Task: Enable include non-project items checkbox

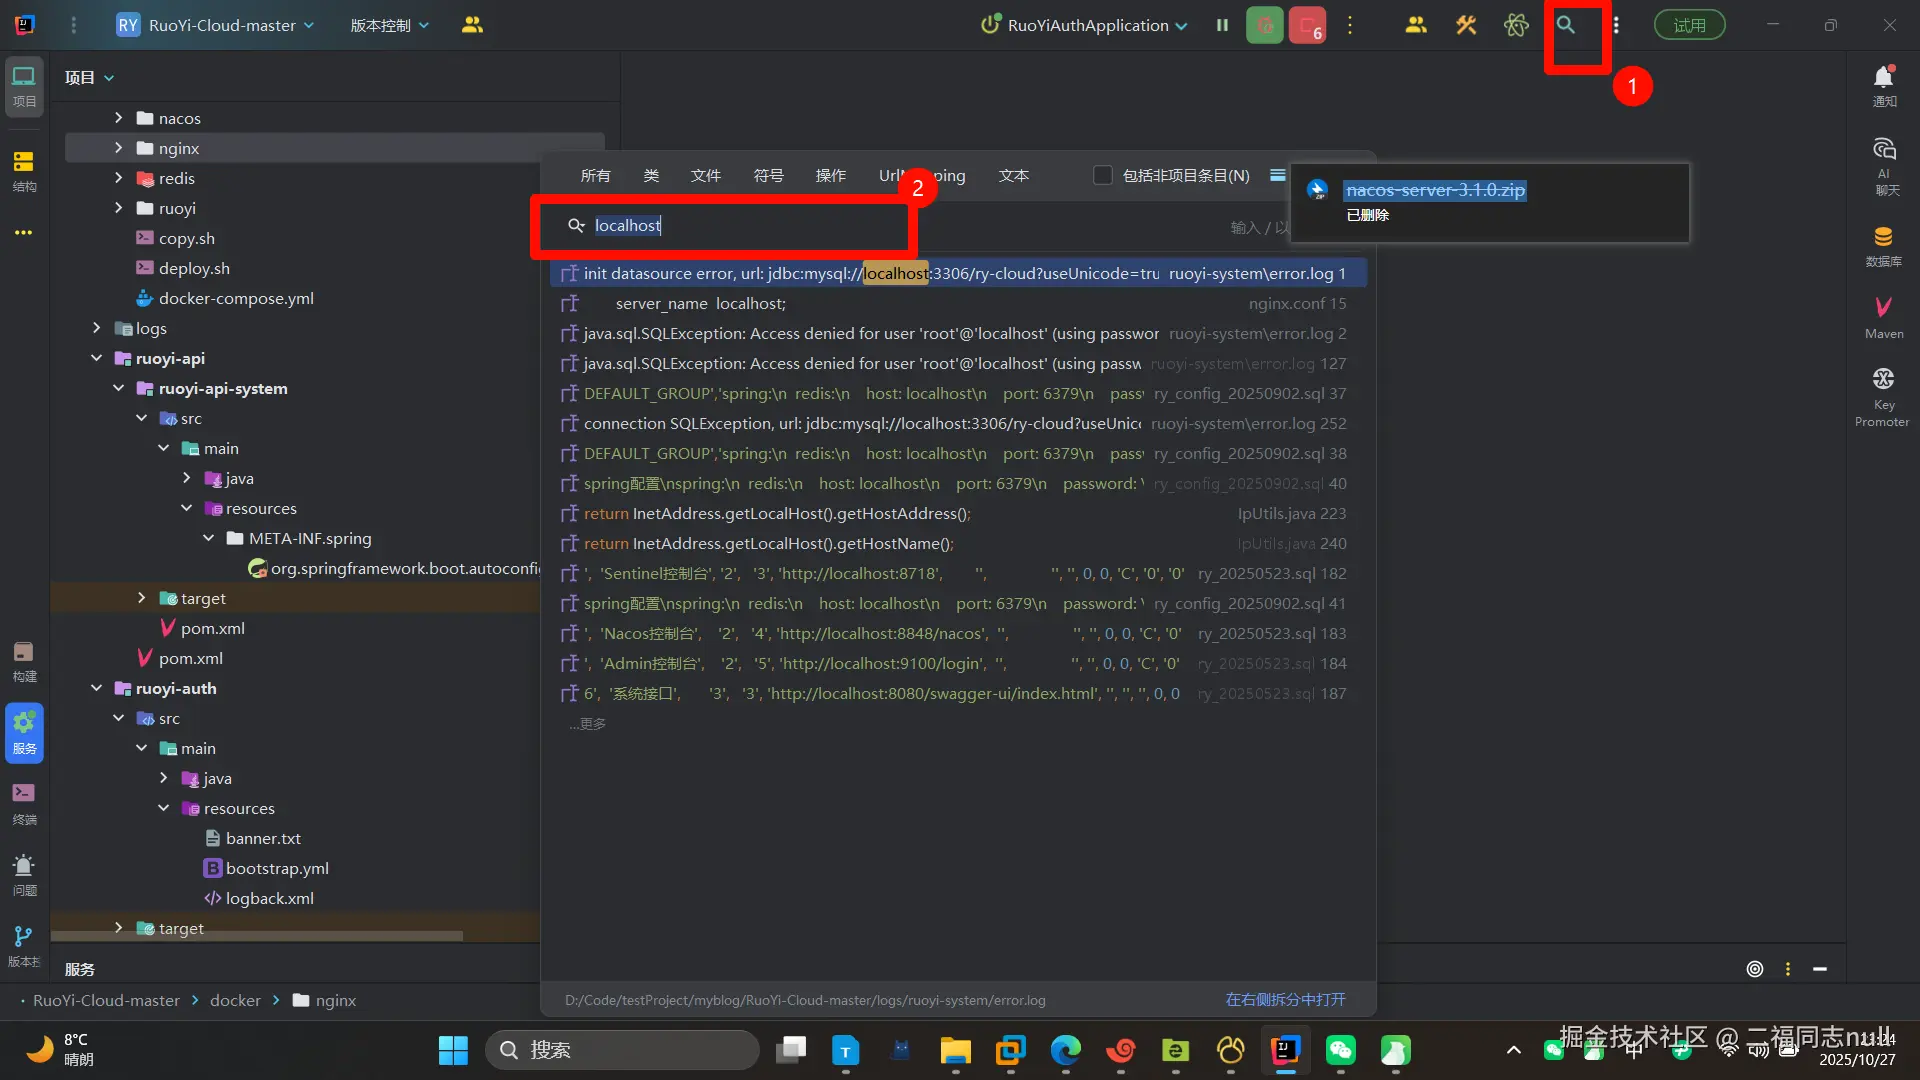Action: (x=1103, y=176)
